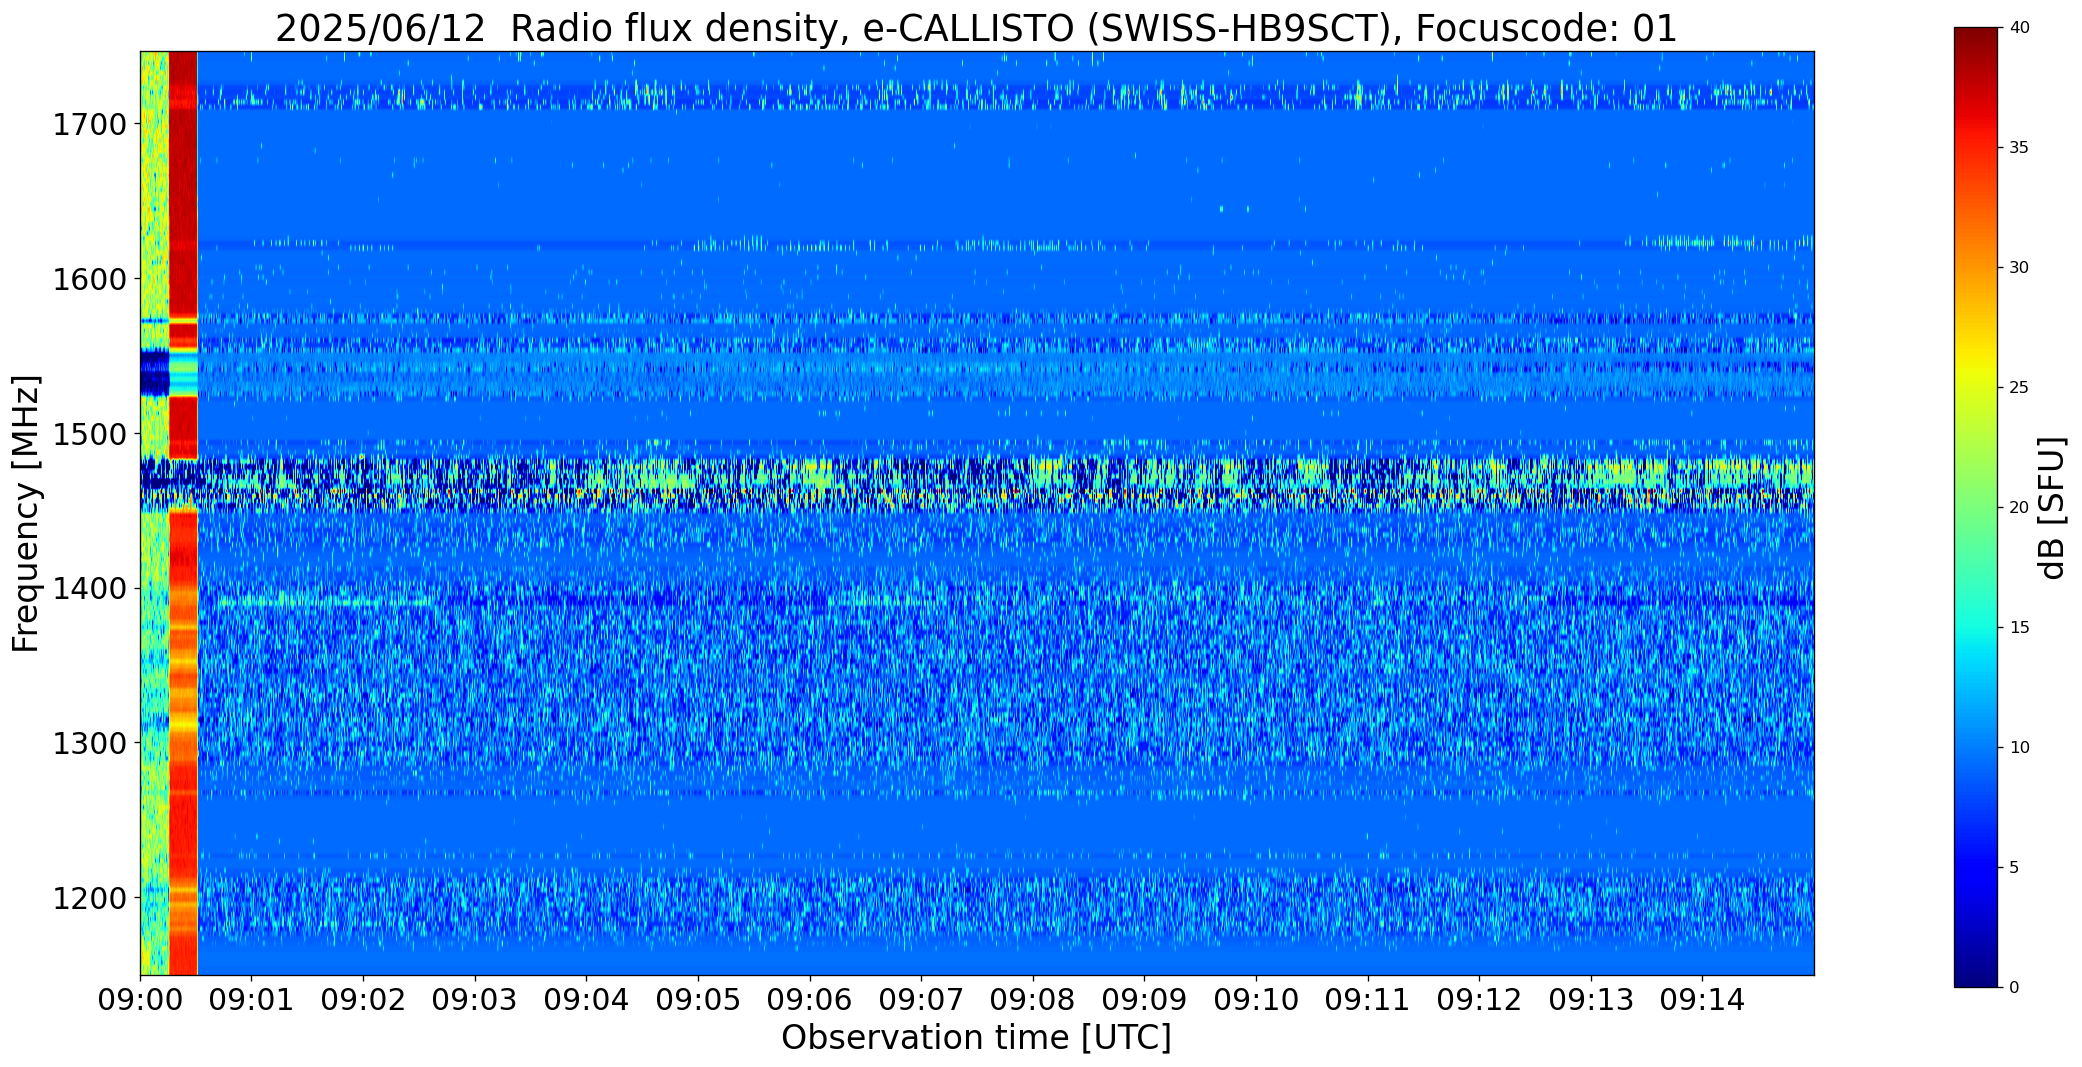Click the plot title mentioning e-CALLISTO SWISS-HB9SCT
The width and height of the screenshot is (2082, 1067).
[x=976, y=29]
